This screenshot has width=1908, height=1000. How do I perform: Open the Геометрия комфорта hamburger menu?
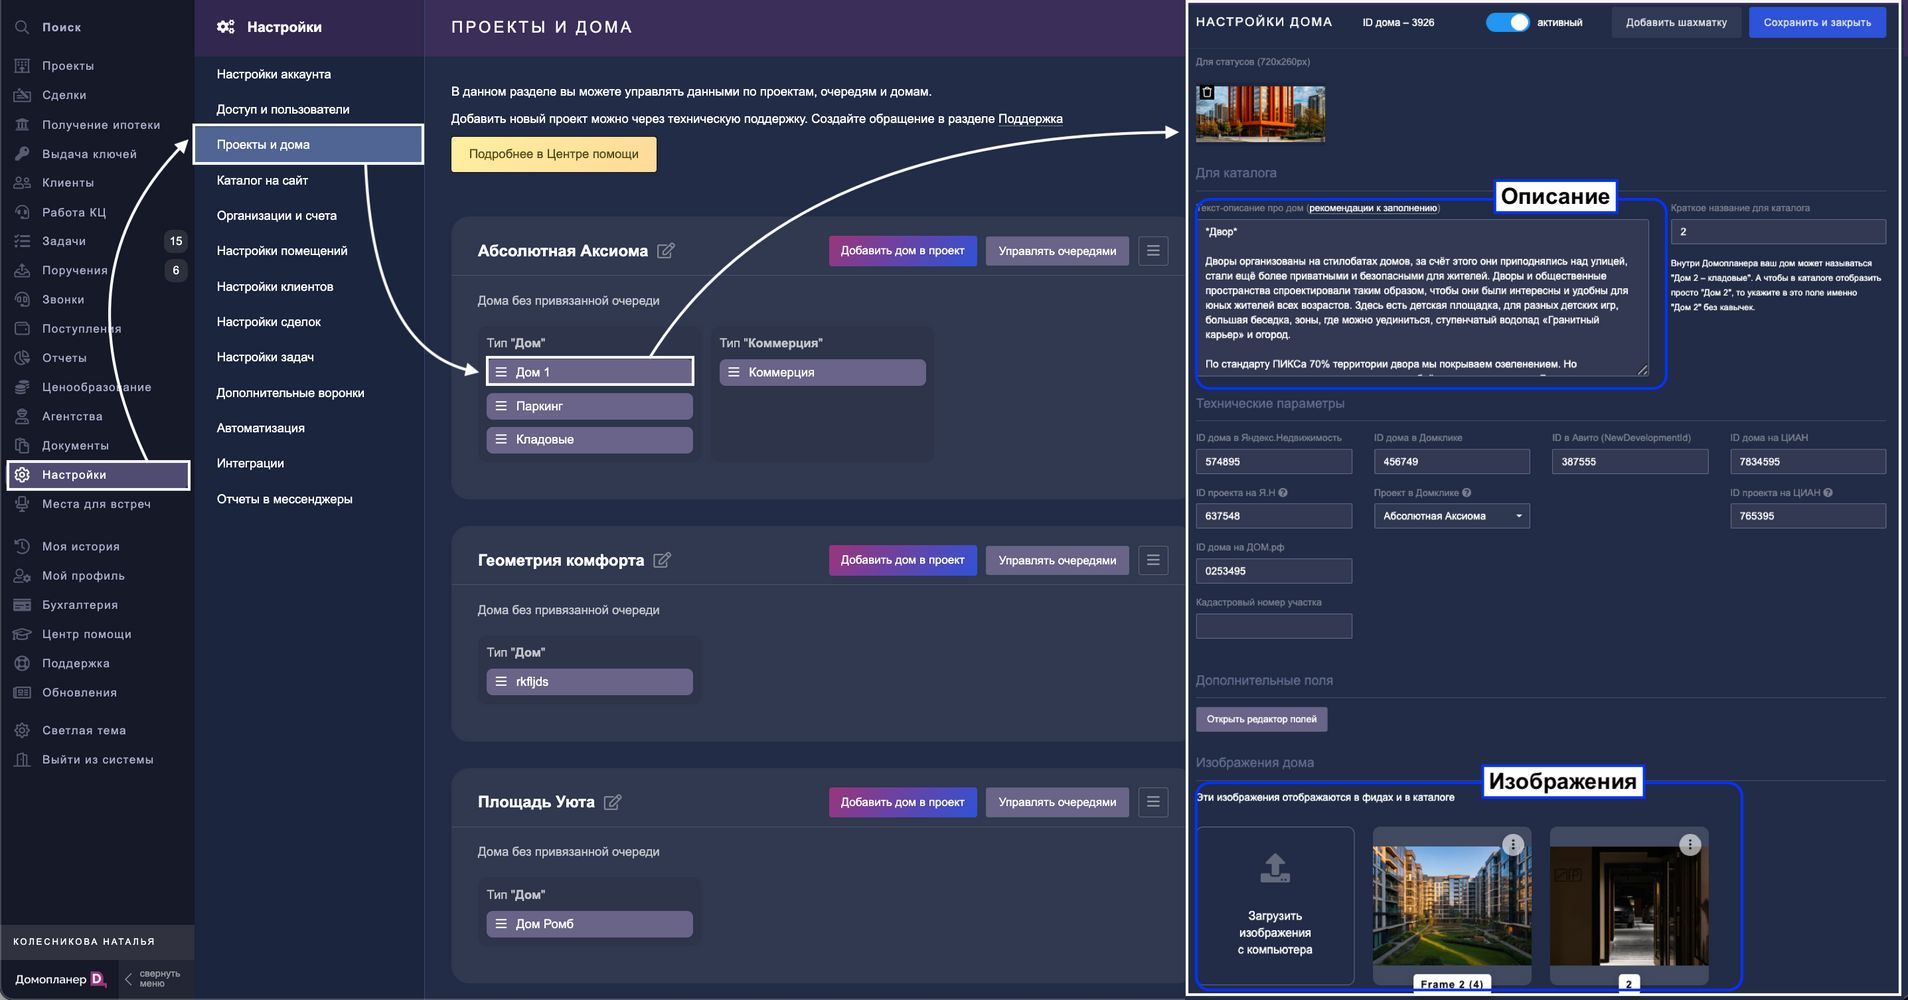1153,560
